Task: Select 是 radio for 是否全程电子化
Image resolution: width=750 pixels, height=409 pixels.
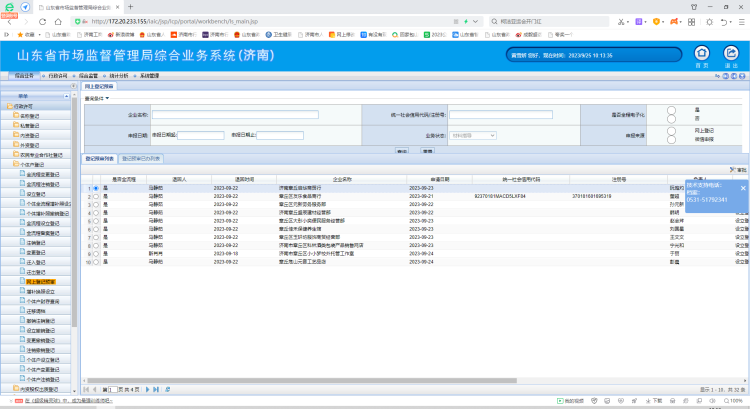Action: (x=671, y=111)
